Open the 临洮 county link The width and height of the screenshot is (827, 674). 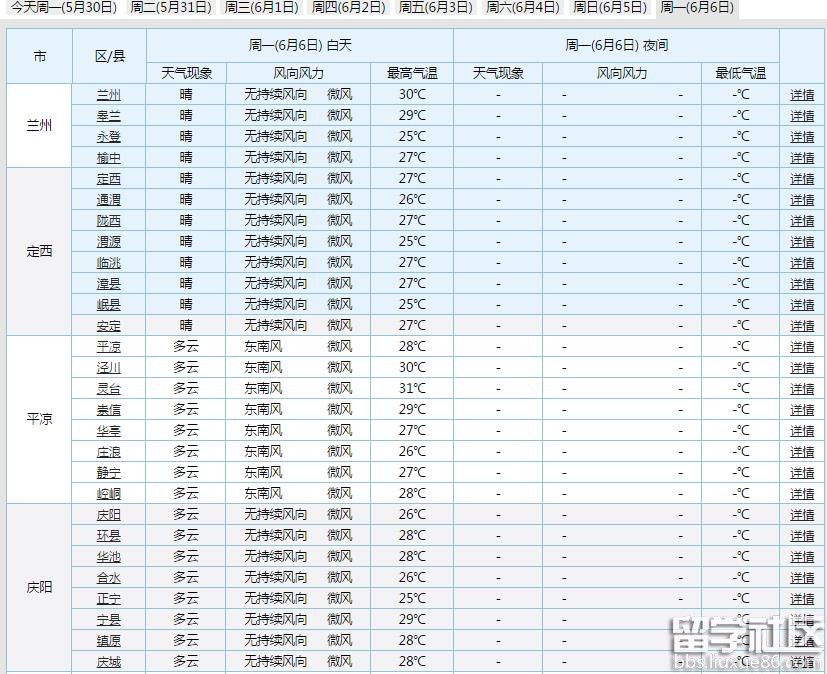click(x=109, y=263)
